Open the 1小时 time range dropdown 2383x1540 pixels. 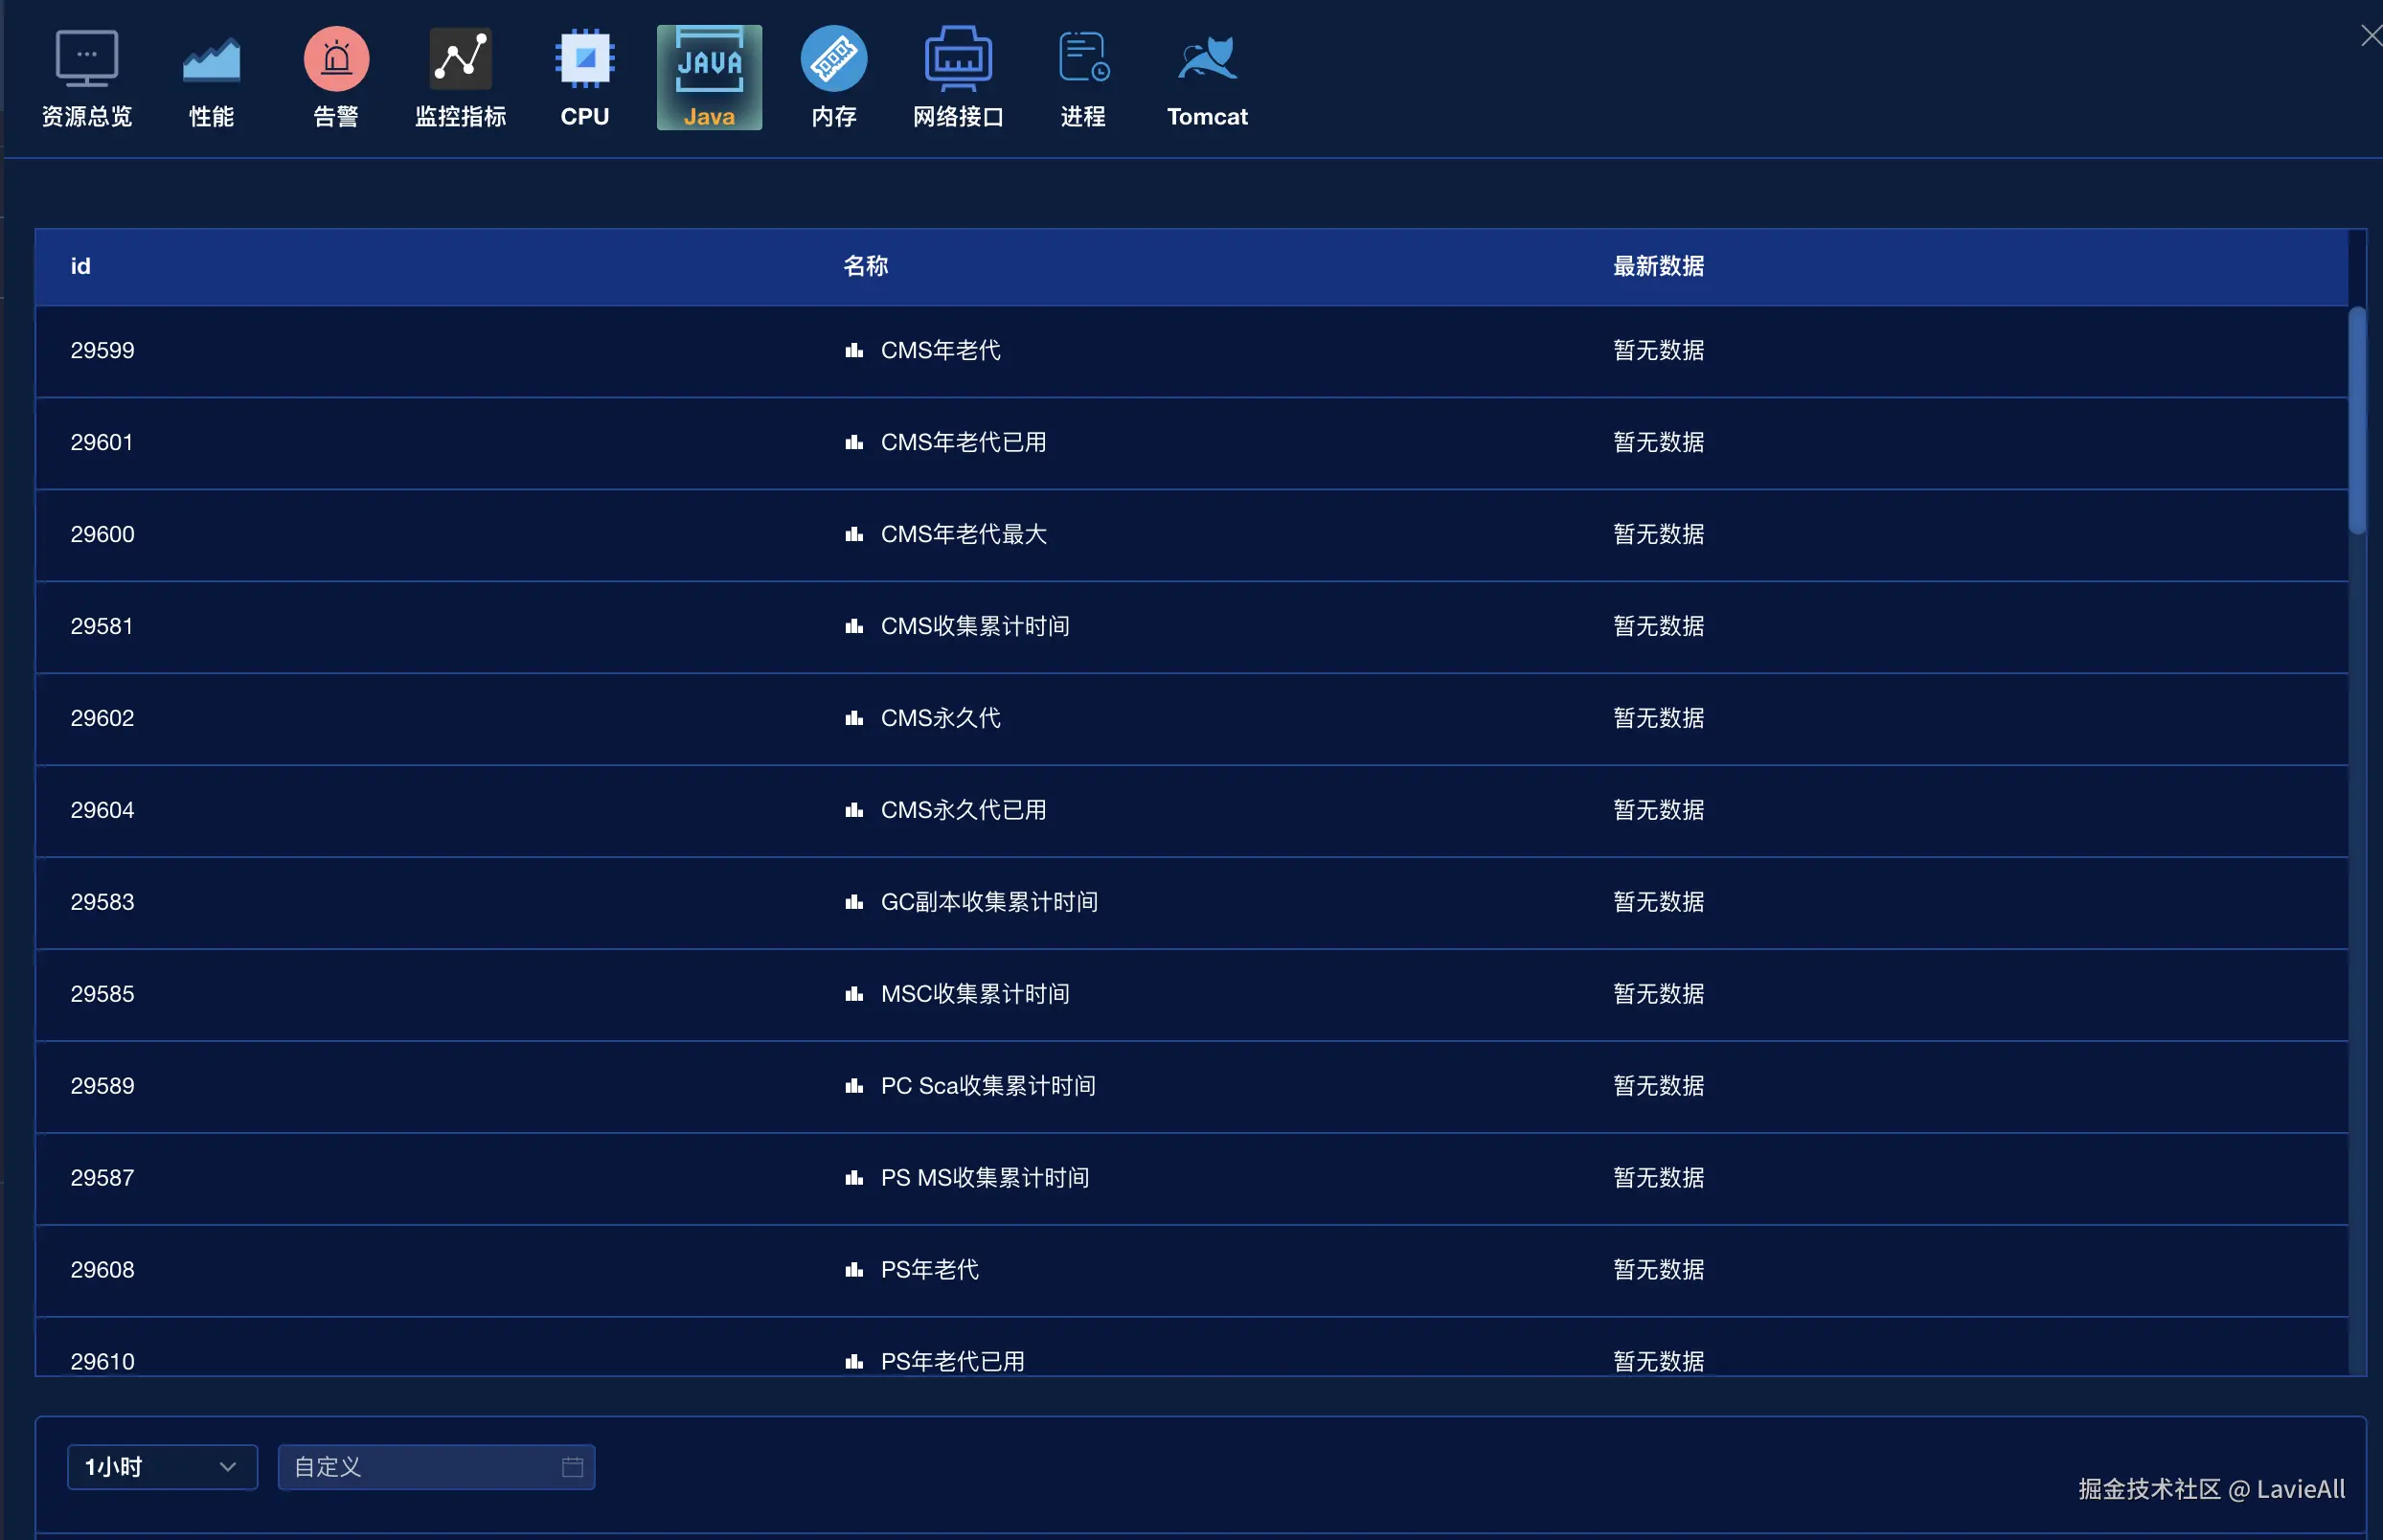pos(162,1467)
